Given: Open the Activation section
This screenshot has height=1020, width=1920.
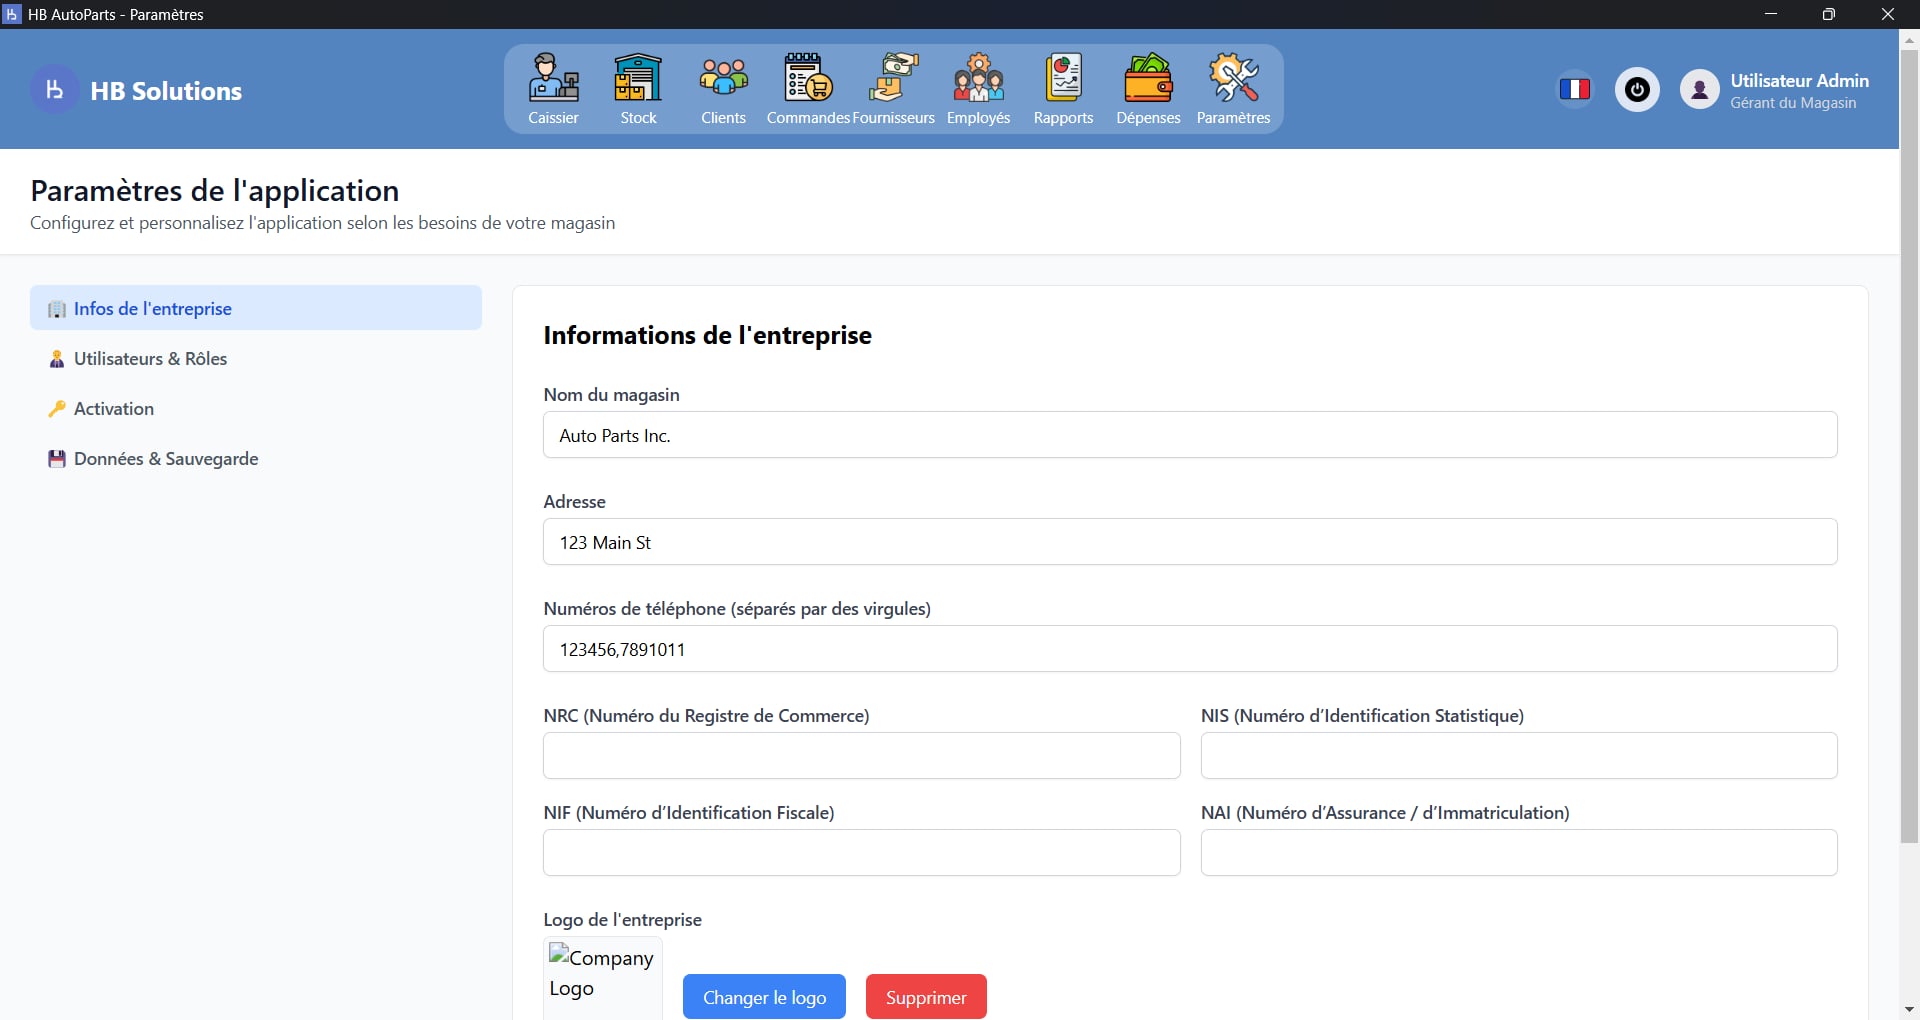Looking at the screenshot, I should (x=114, y=408).
